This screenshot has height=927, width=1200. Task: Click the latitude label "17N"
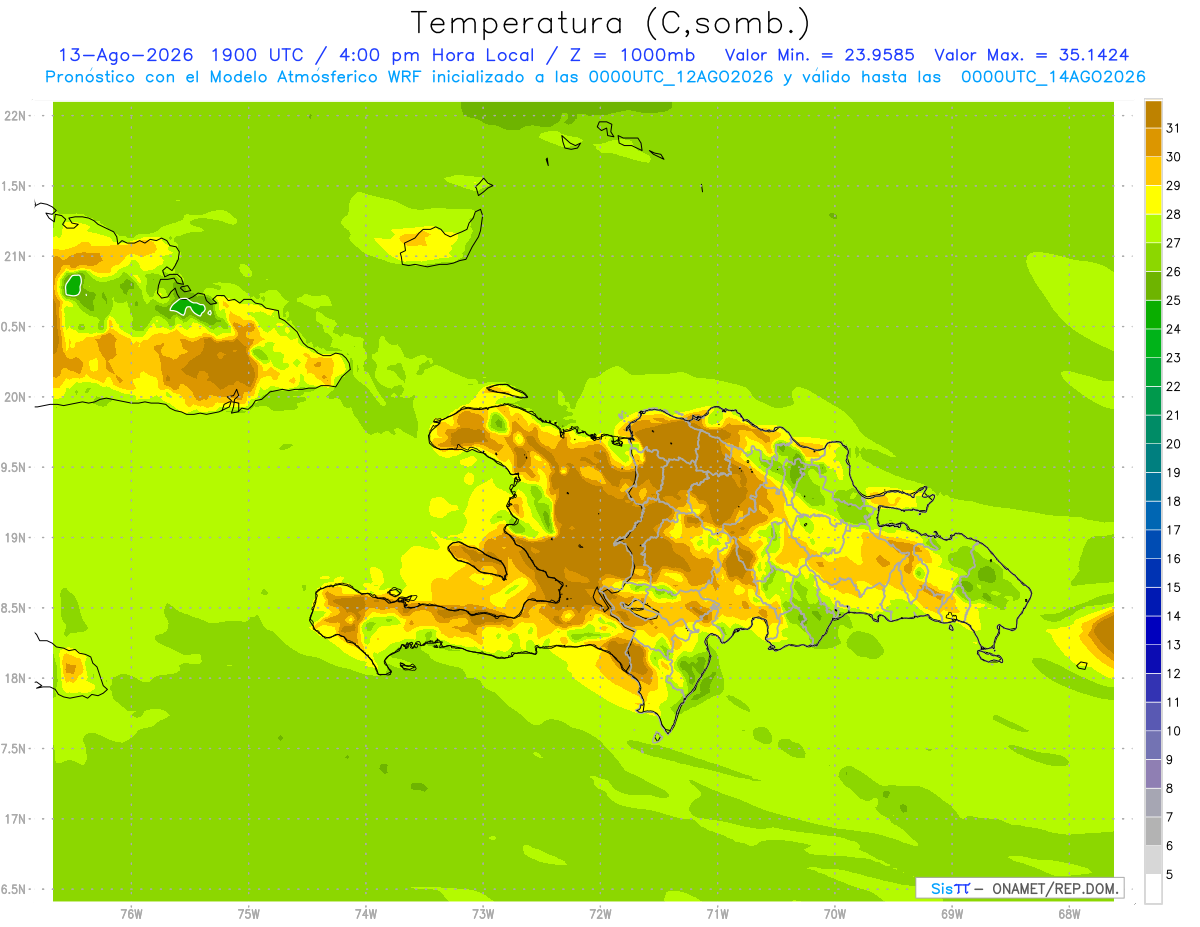tap(17, 819)
